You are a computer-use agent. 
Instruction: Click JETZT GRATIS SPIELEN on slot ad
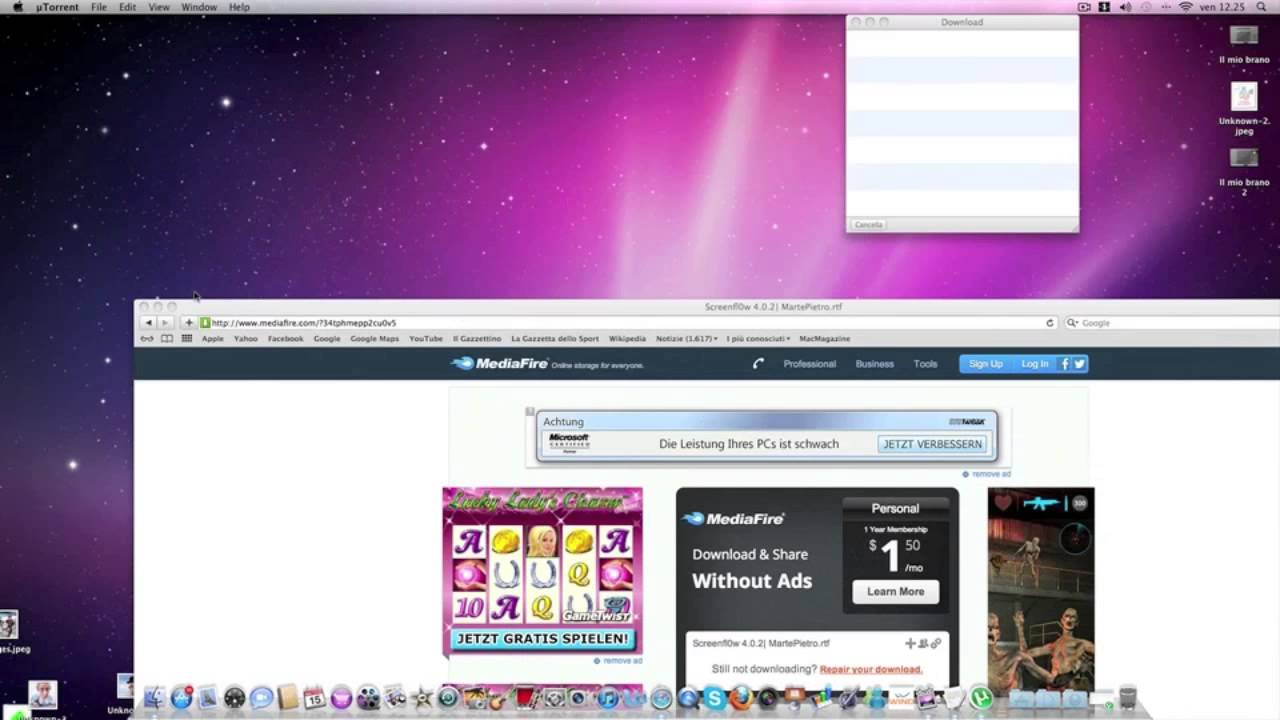coord(542,638)
